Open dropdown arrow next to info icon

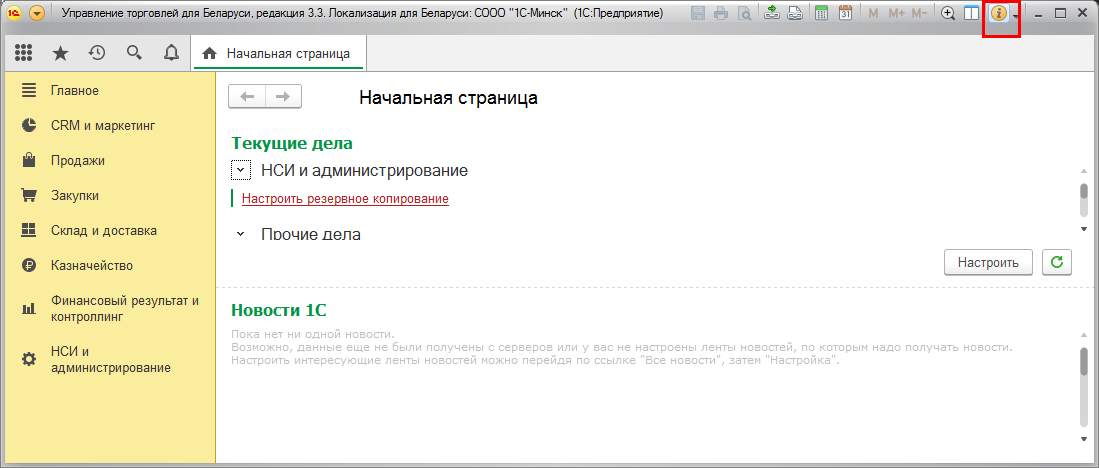click(x=1015, y=16)
